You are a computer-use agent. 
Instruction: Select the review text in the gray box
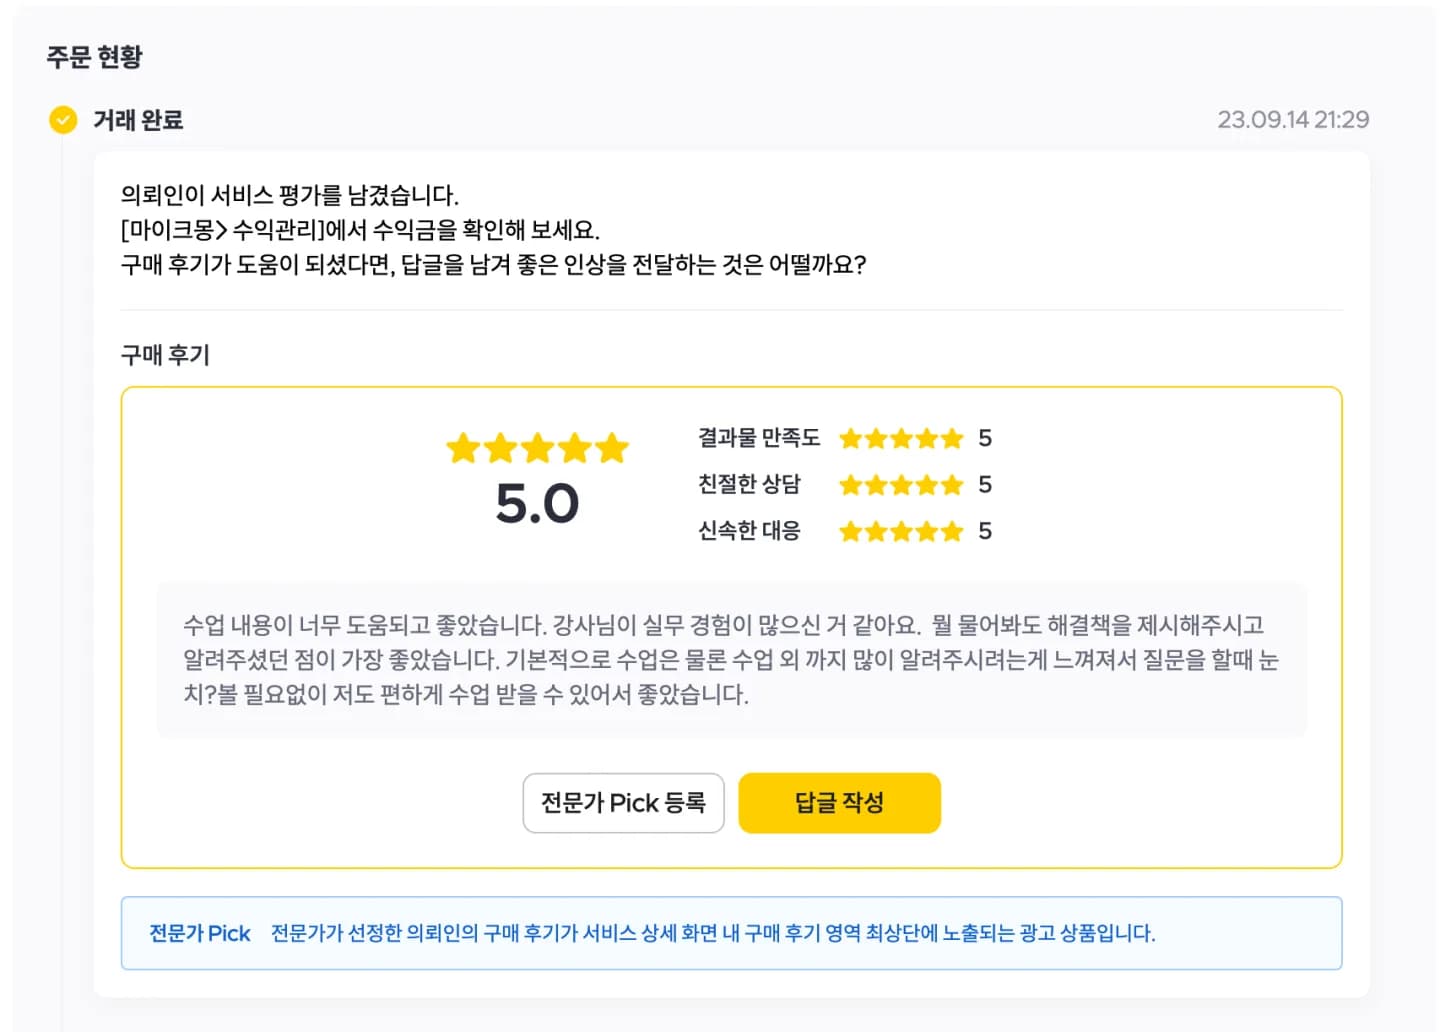[731, 659]
